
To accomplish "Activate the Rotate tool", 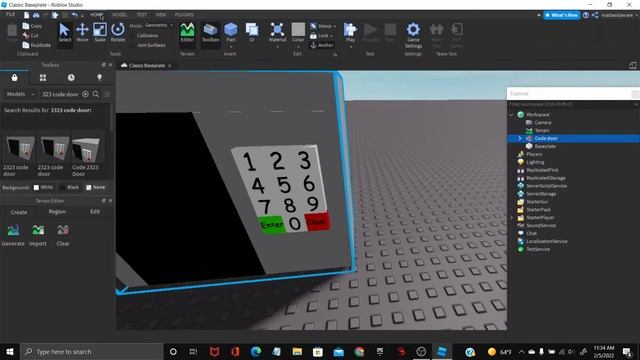I will (x=118, y=33).
